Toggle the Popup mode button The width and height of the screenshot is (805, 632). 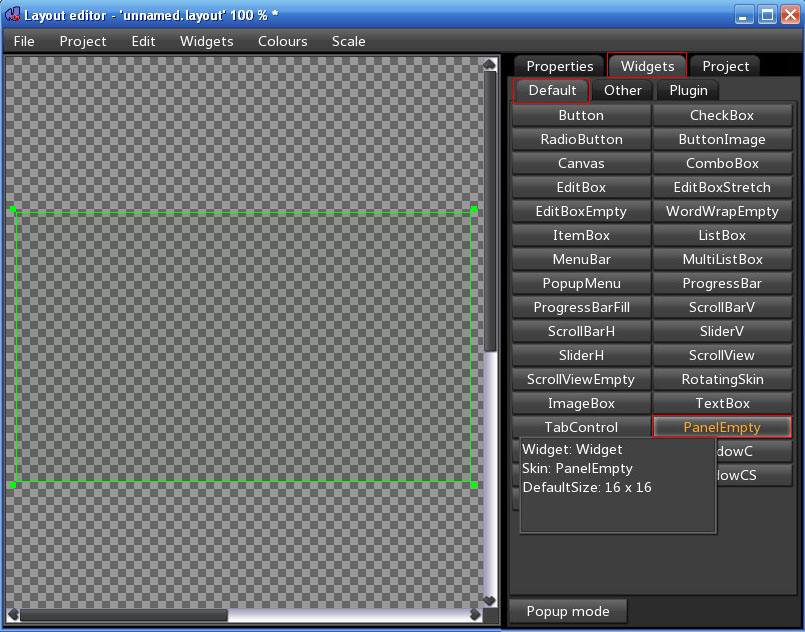(568, 611)
